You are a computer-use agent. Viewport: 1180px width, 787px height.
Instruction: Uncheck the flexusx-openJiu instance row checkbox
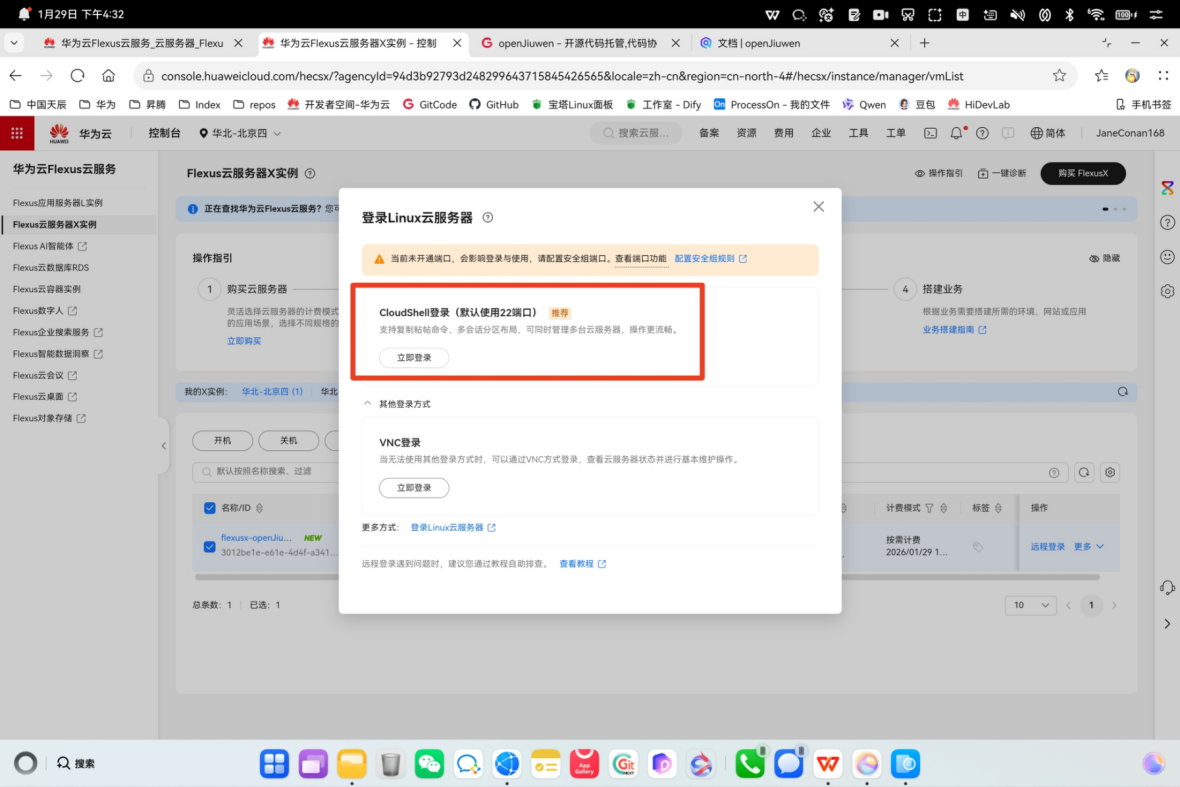coord(209,546)
